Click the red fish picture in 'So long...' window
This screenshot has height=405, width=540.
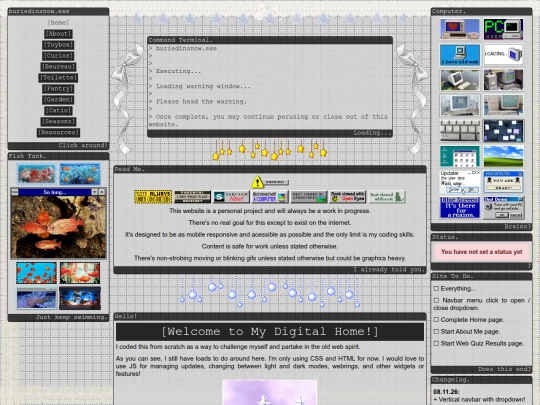click(x=59, y=227)
